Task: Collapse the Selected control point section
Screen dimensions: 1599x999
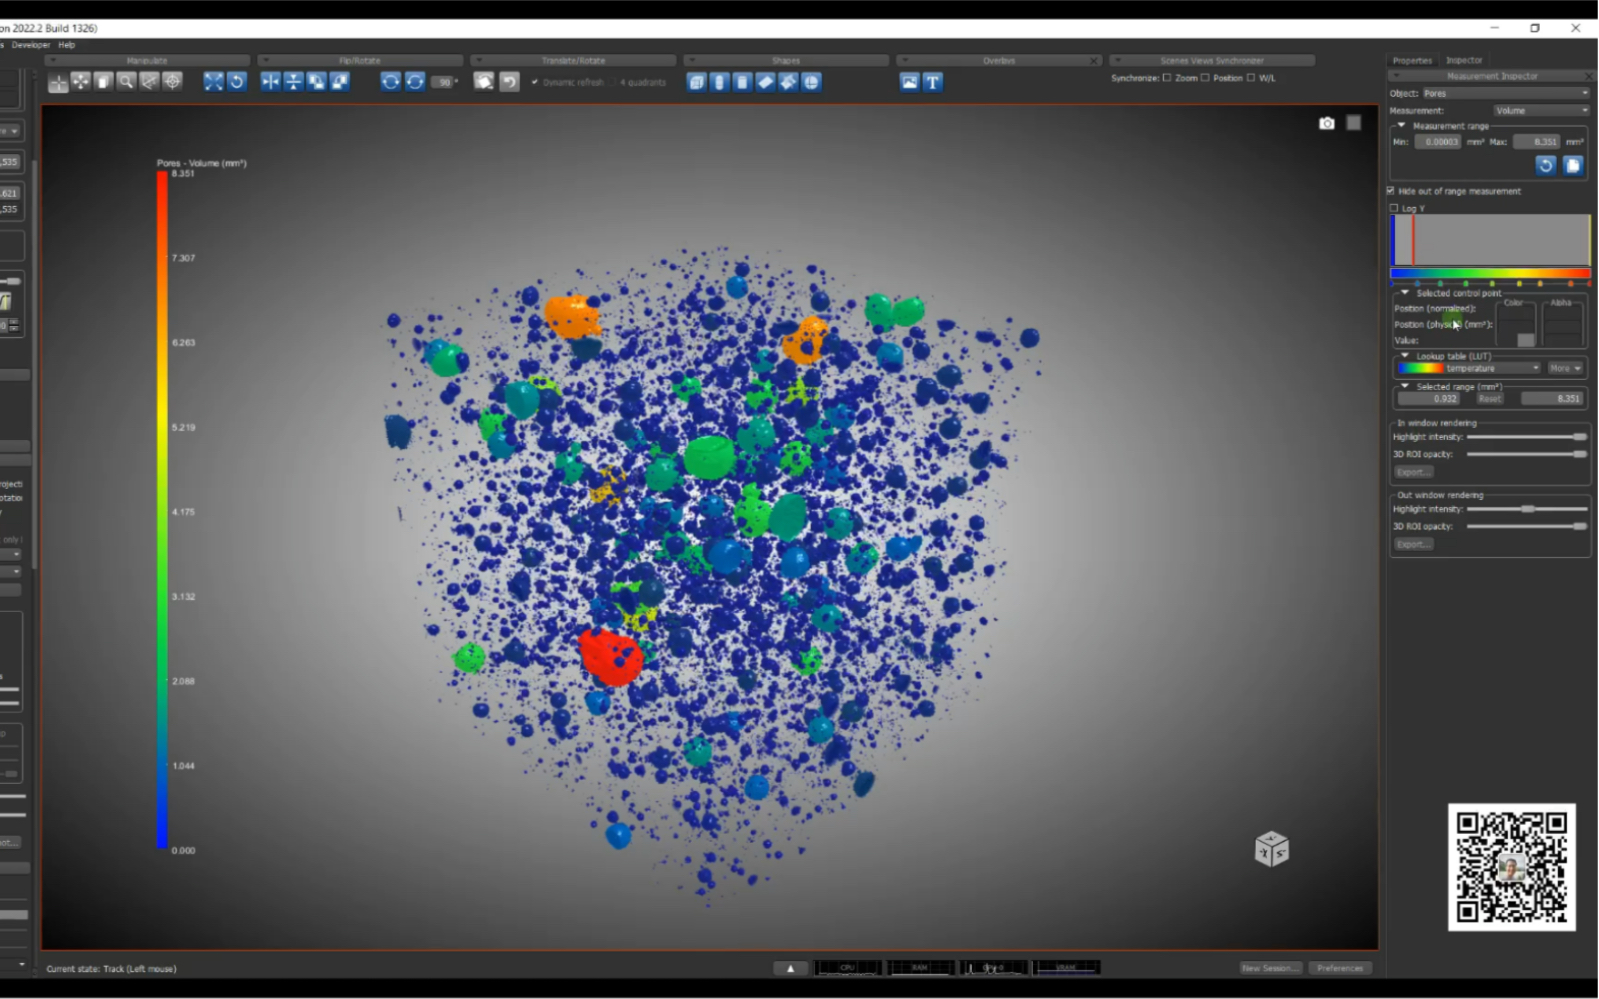Action: 1404,293
